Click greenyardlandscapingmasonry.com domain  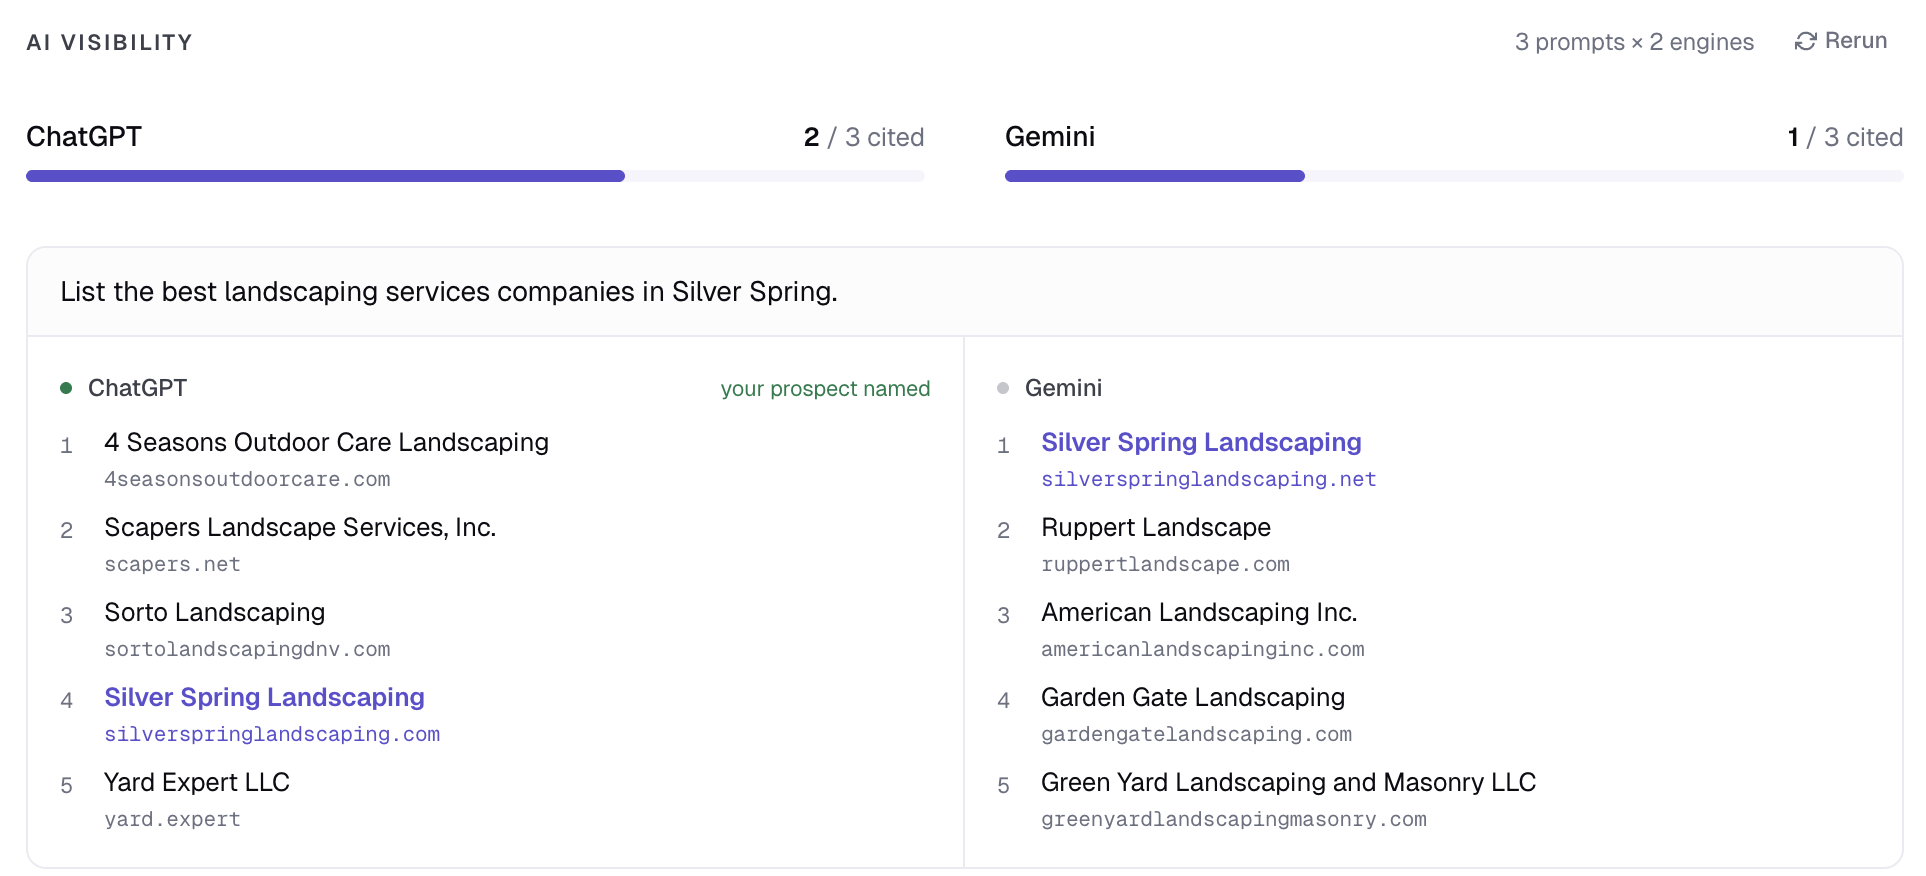(x=1233, y=820)
